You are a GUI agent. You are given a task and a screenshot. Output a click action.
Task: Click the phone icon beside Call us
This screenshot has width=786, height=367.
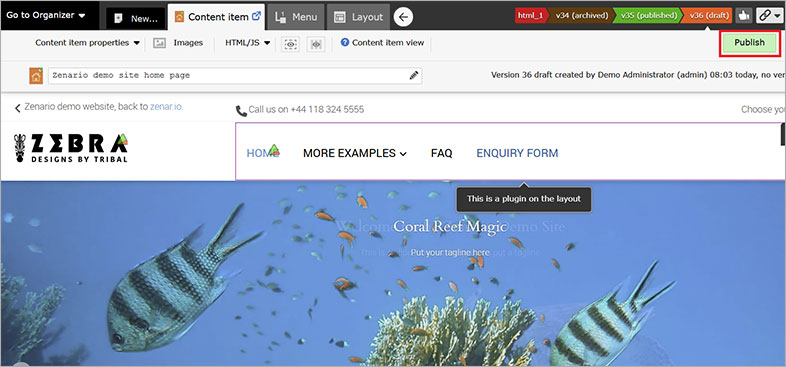tap(241, 111)
